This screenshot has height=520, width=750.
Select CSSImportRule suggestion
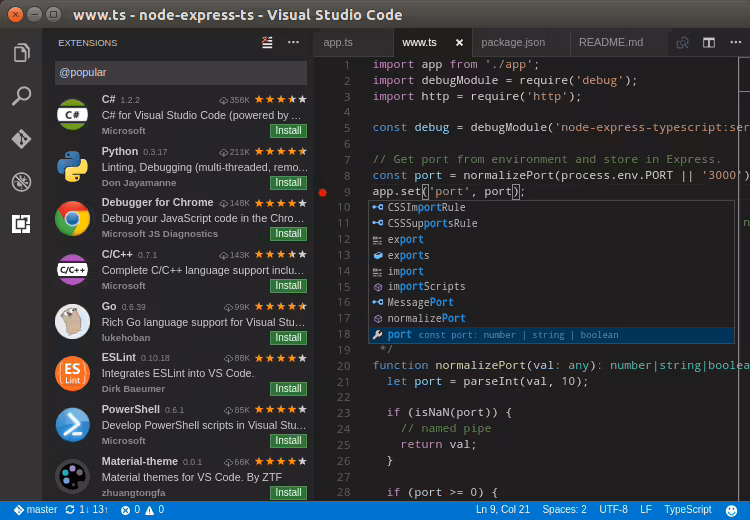(551, 208)
